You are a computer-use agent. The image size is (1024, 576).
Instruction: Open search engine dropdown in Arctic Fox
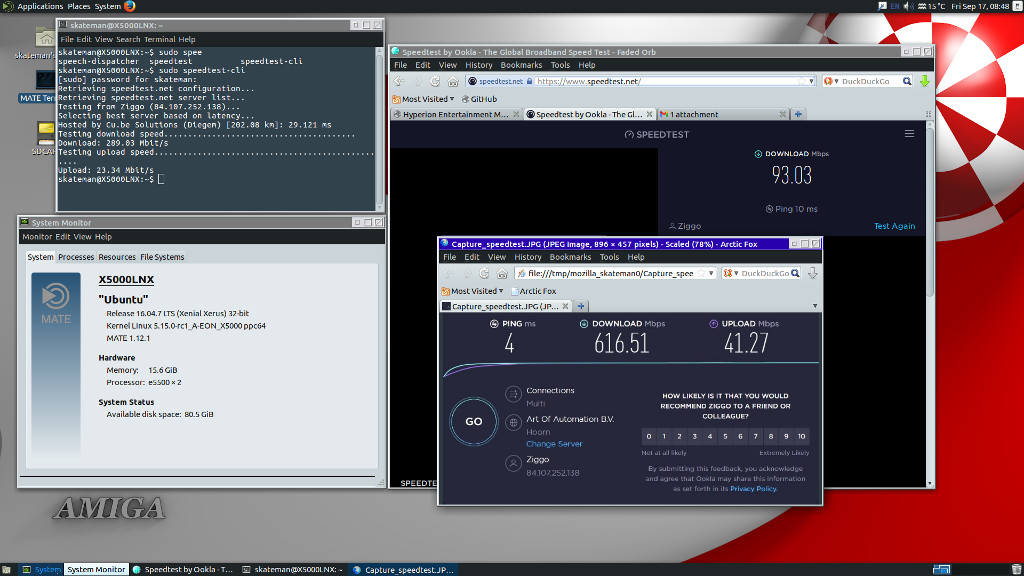pos(731,273)
